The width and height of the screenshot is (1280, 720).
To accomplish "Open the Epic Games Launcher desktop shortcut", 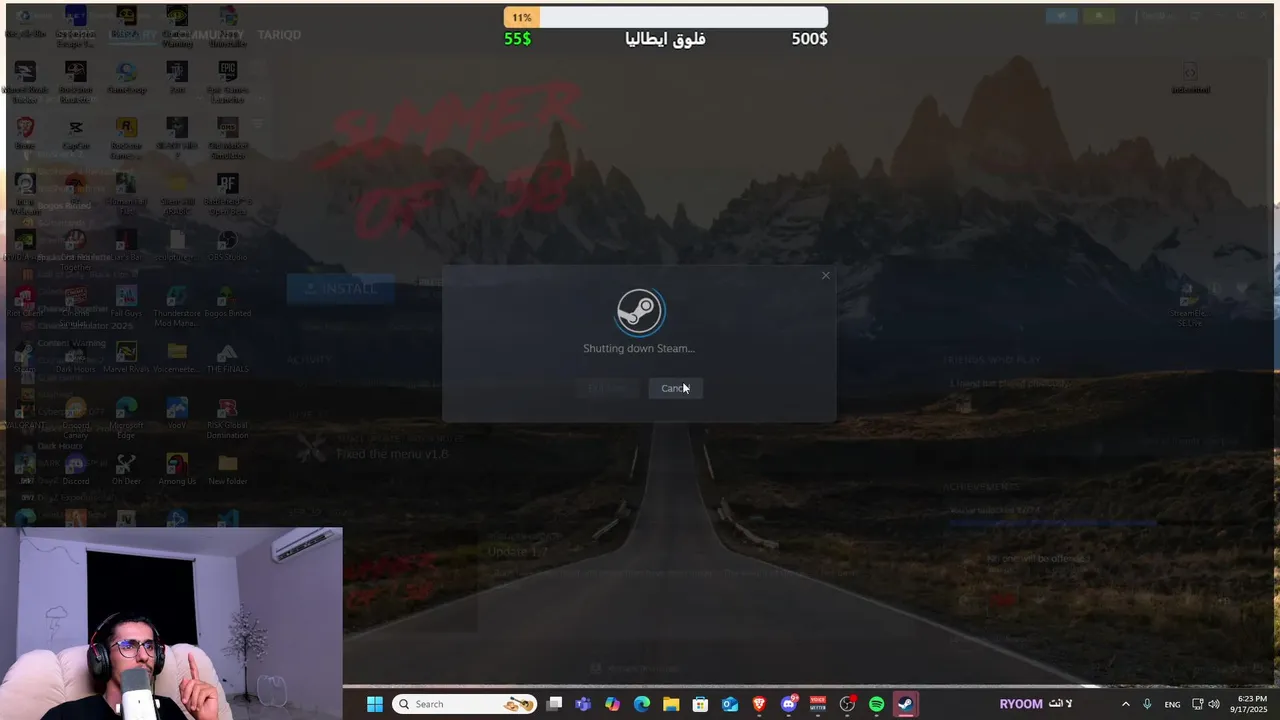I will coord(228,82).
